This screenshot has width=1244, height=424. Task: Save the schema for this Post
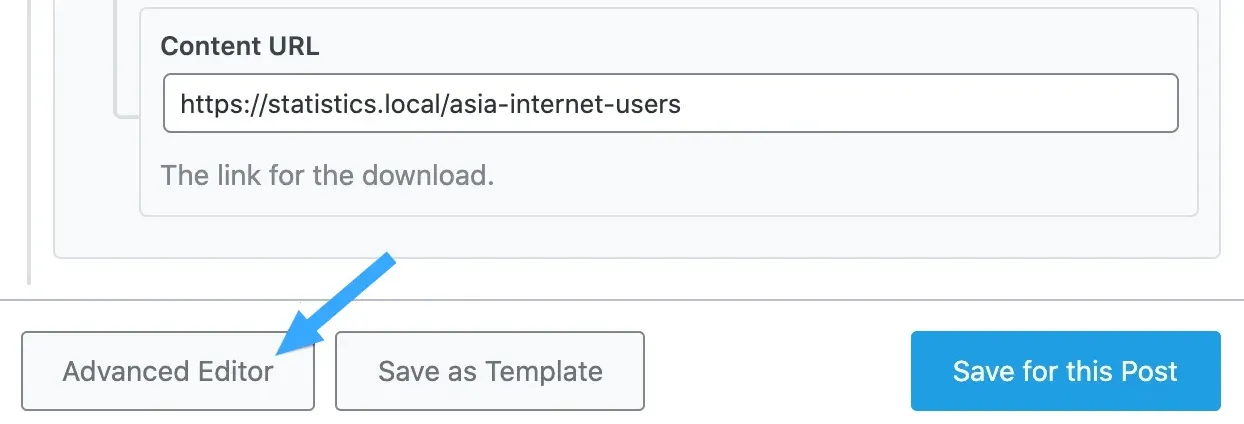pyautogui.click(x=1065, y=371)
